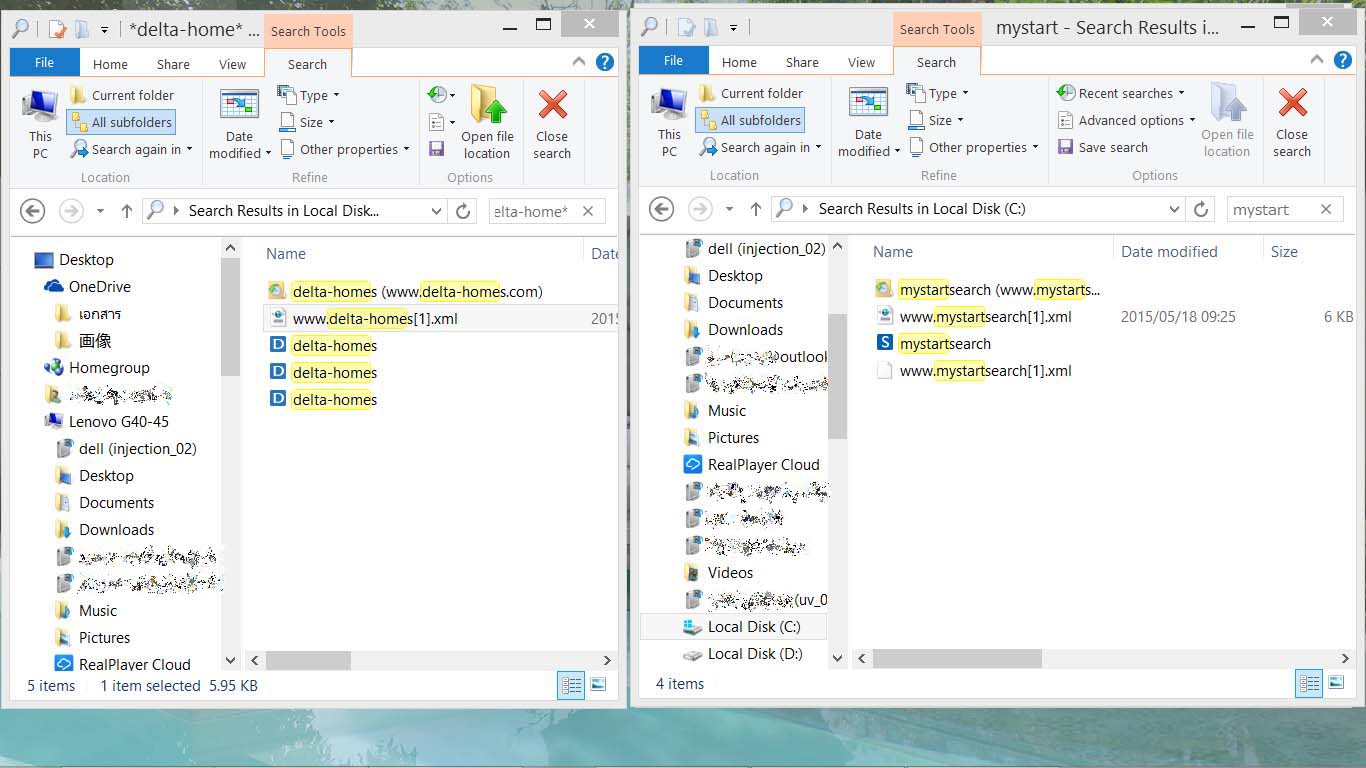
Task: Toggle All subfolders in the left window
Action: click(121, 122)
